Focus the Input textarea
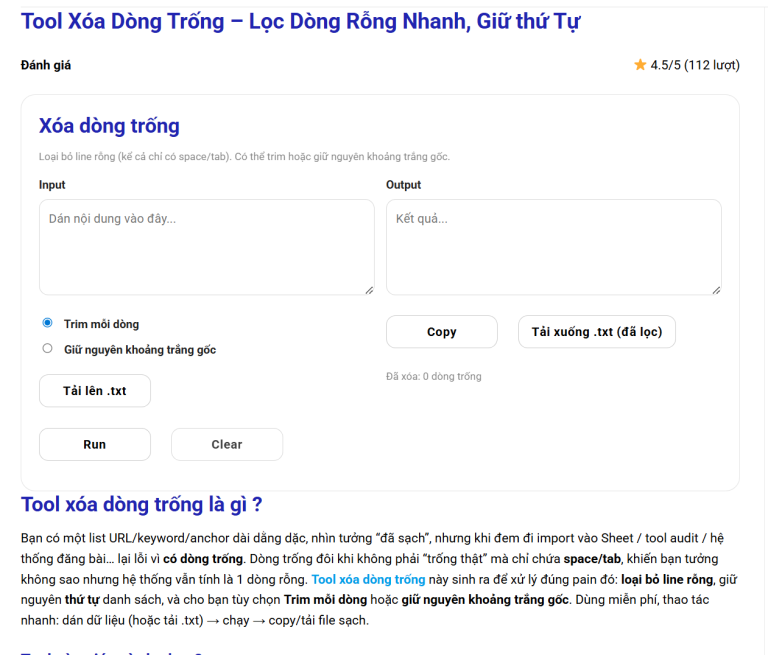 click(x=207, y=247)
